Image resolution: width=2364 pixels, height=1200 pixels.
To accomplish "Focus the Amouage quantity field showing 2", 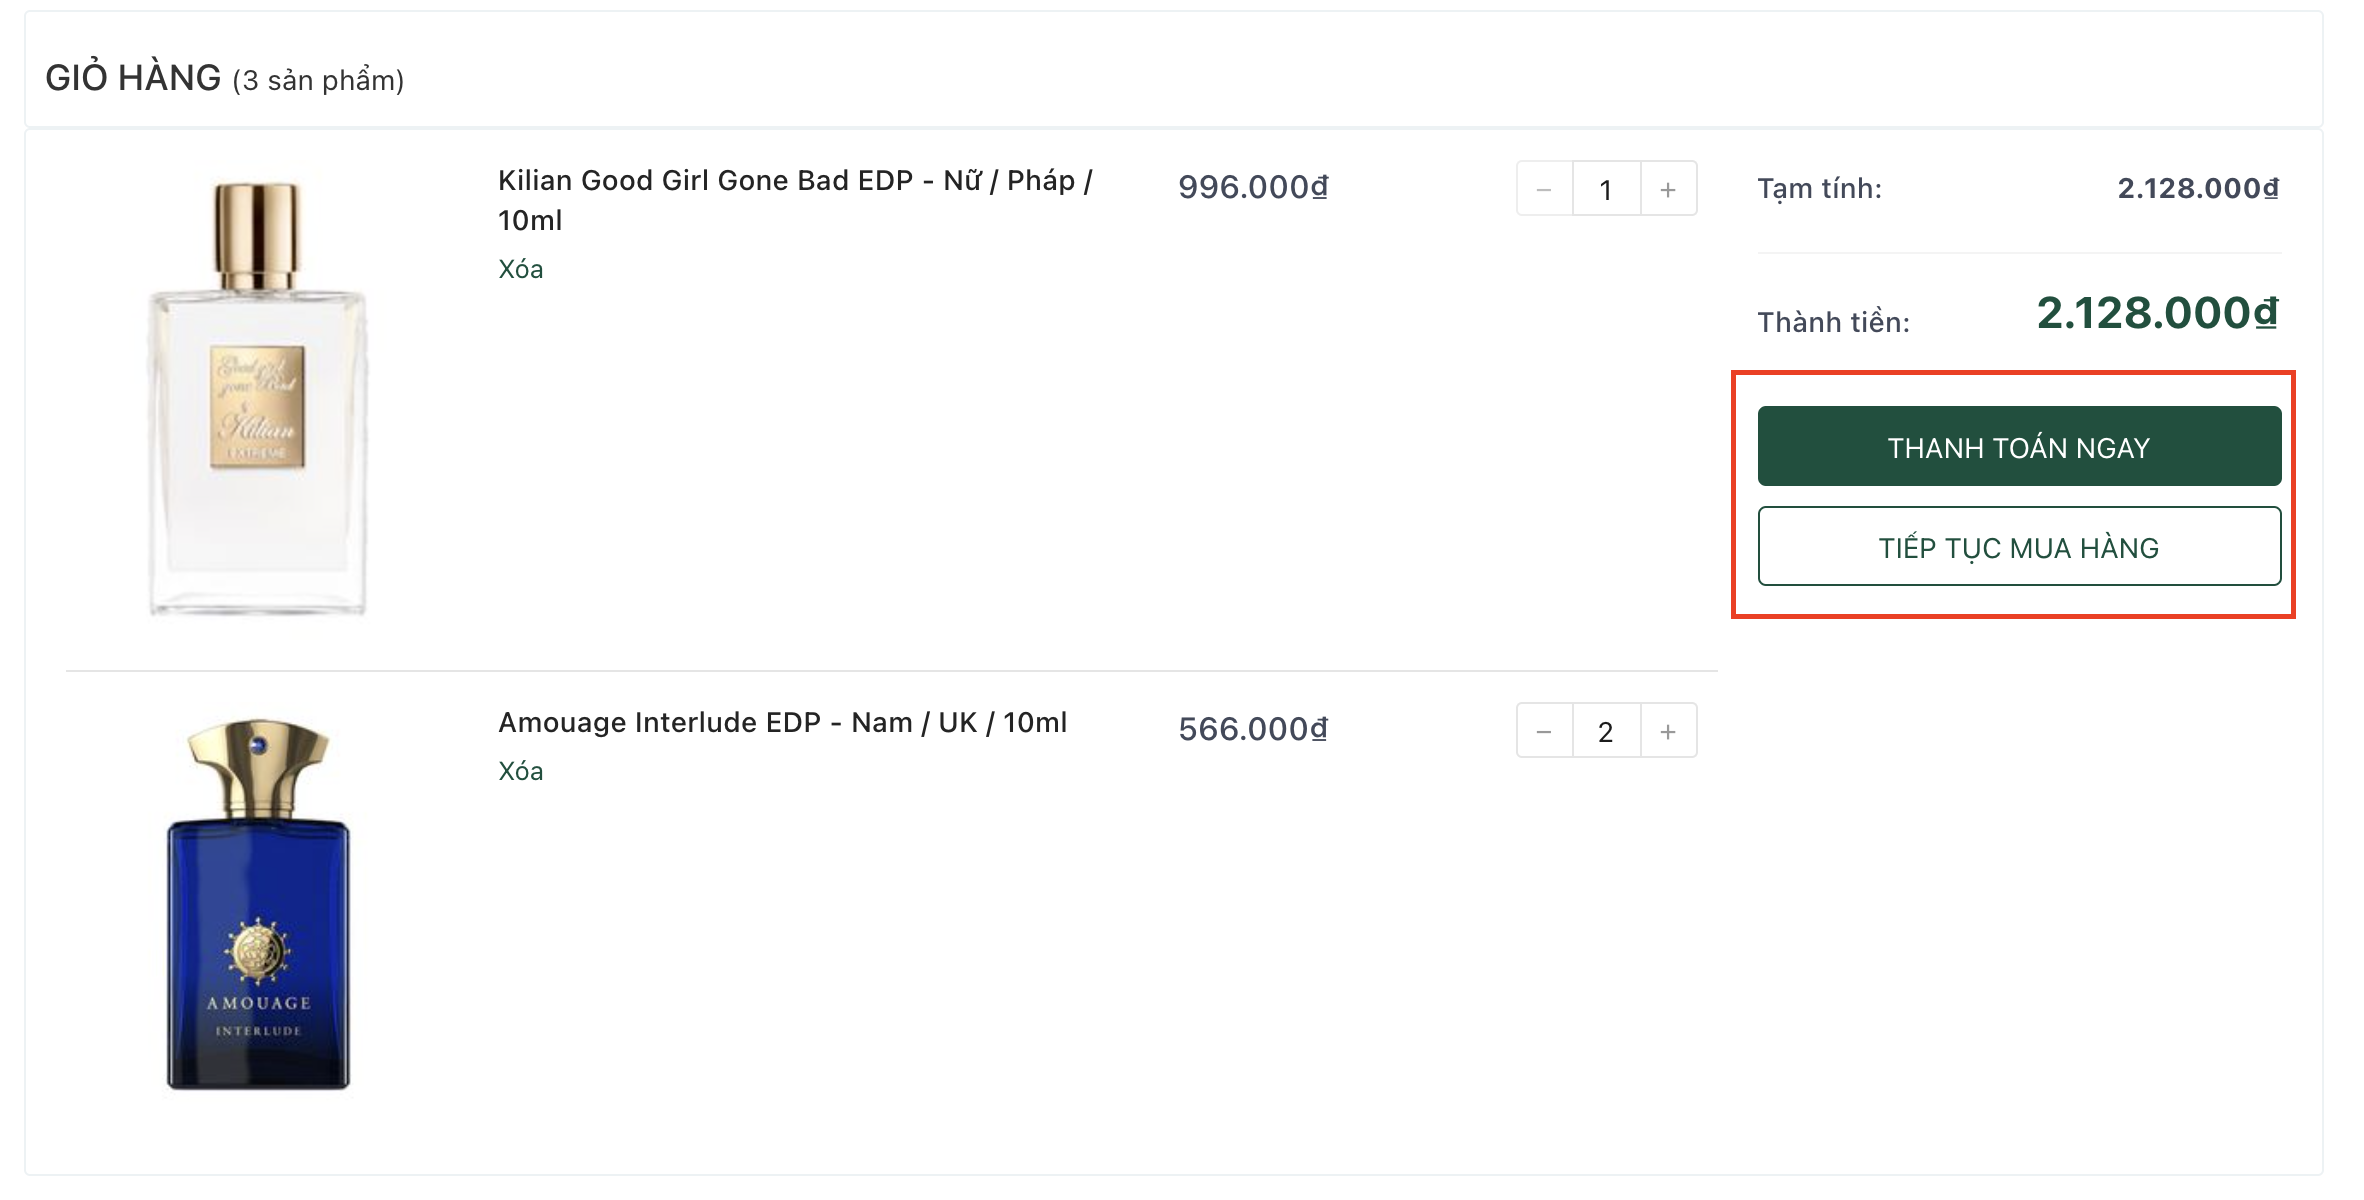I will [x=1606, y=731].
